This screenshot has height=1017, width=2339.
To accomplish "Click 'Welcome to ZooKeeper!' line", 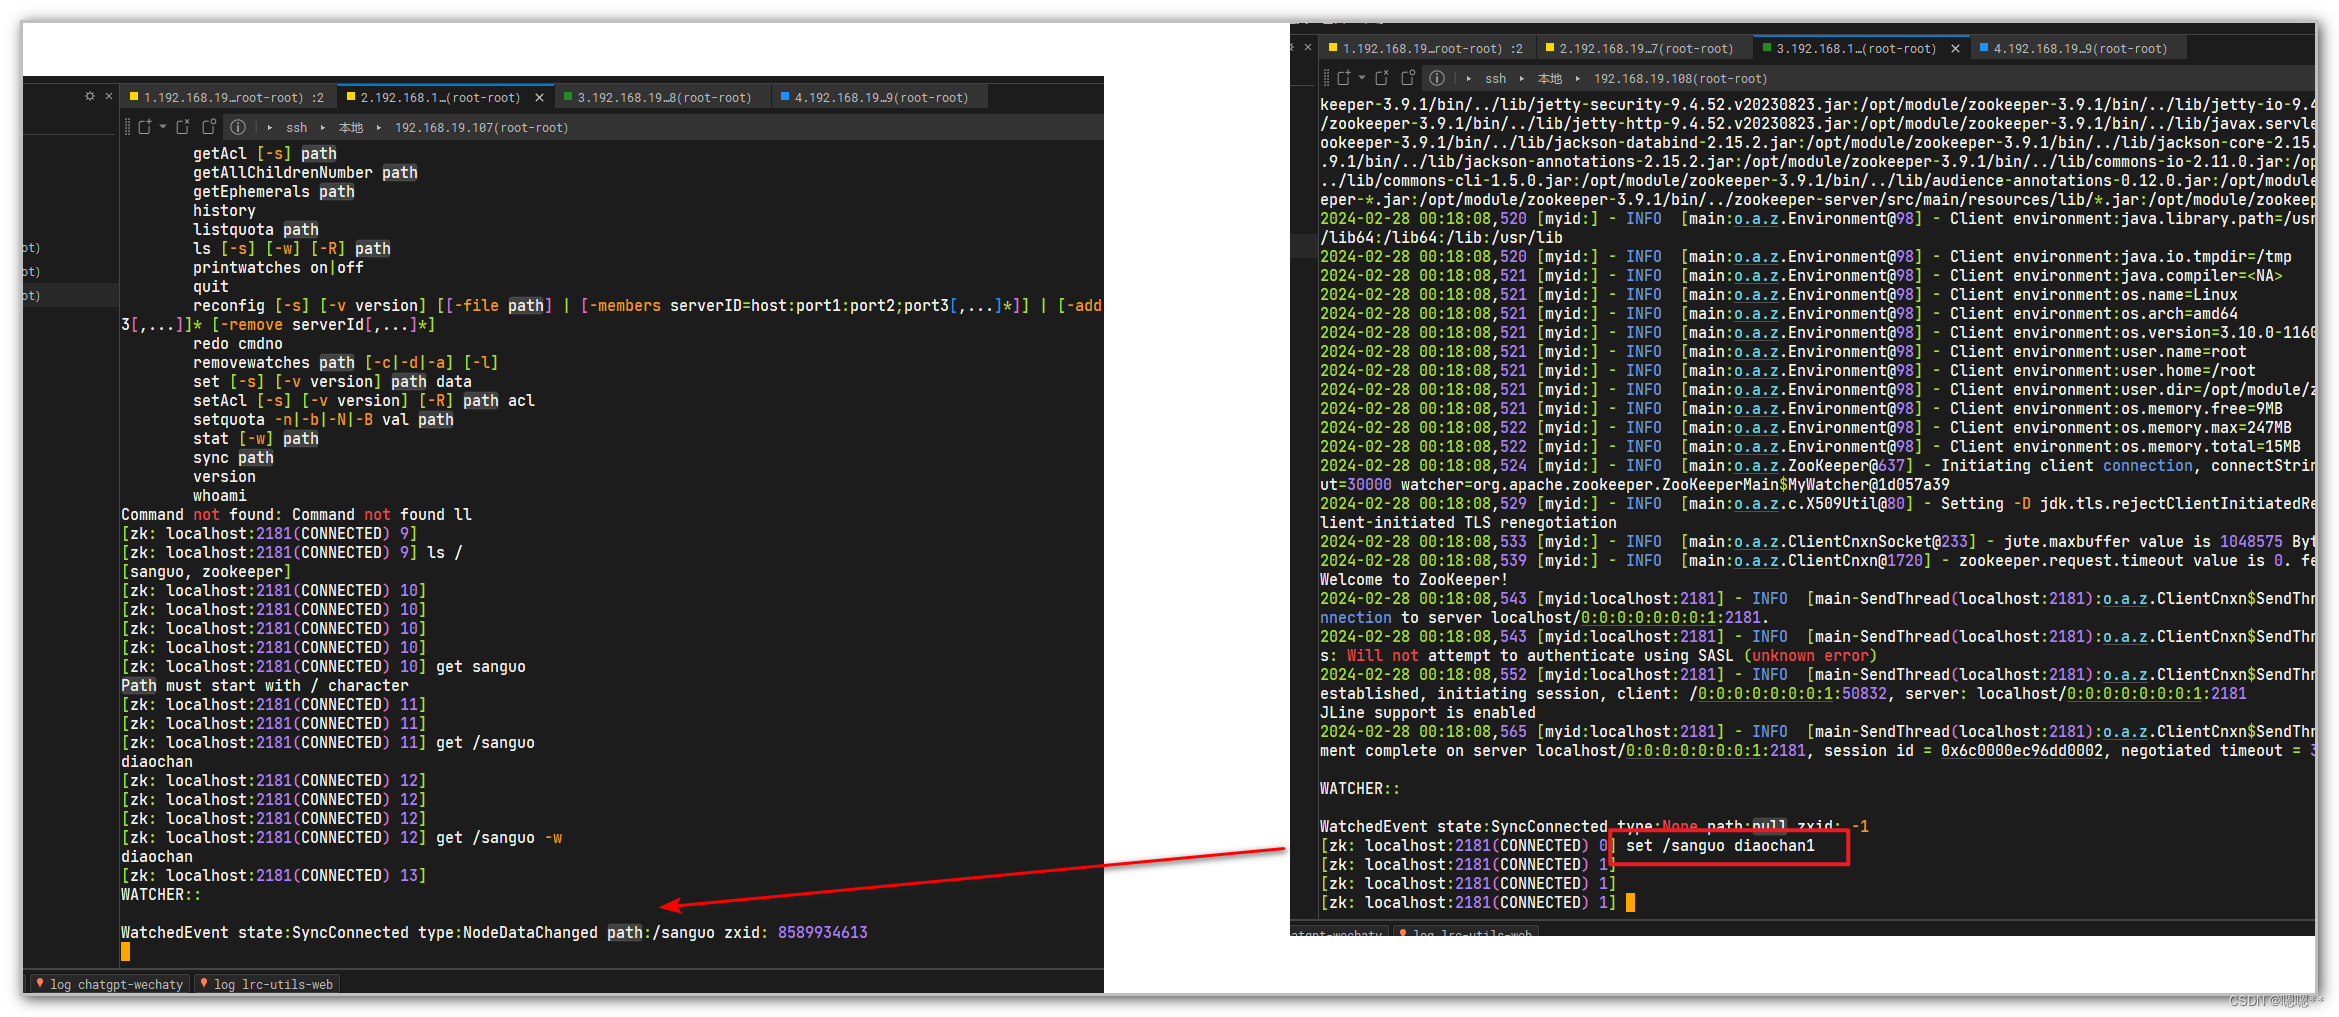I will (x=1413, y=579).
